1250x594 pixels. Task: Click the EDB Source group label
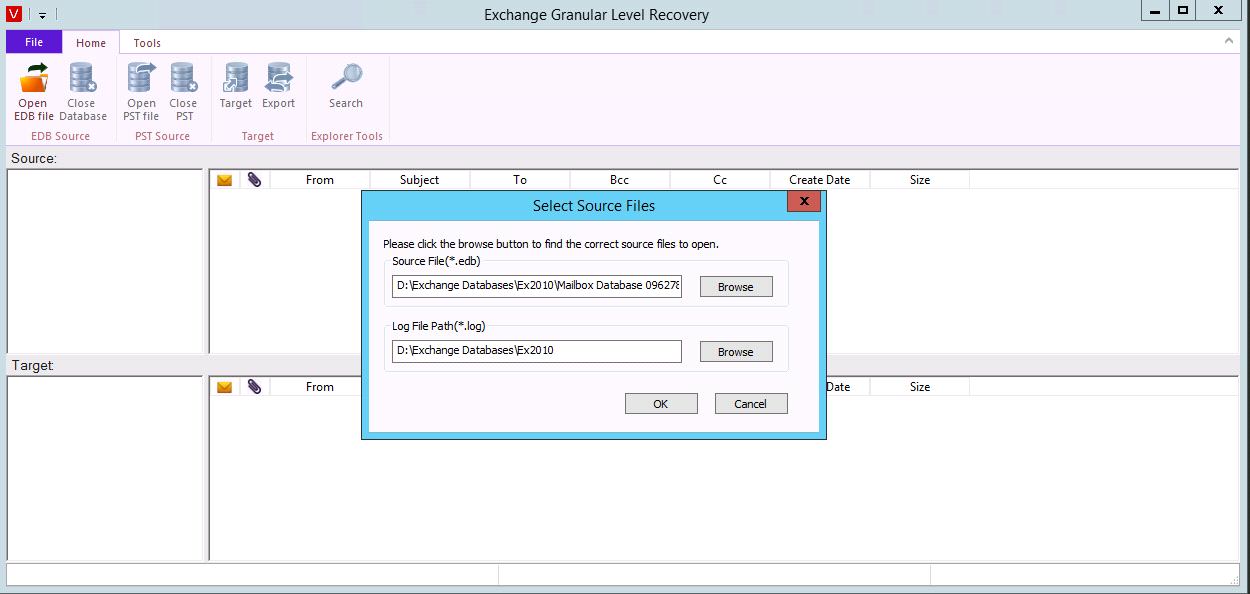pyautogui.click(x=60, y=136)
